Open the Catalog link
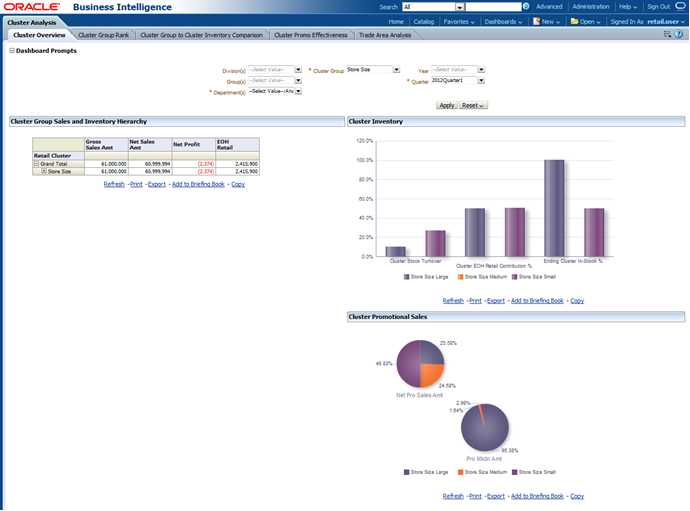This screenshot has width=690, height=511. (x=423, y=22)
